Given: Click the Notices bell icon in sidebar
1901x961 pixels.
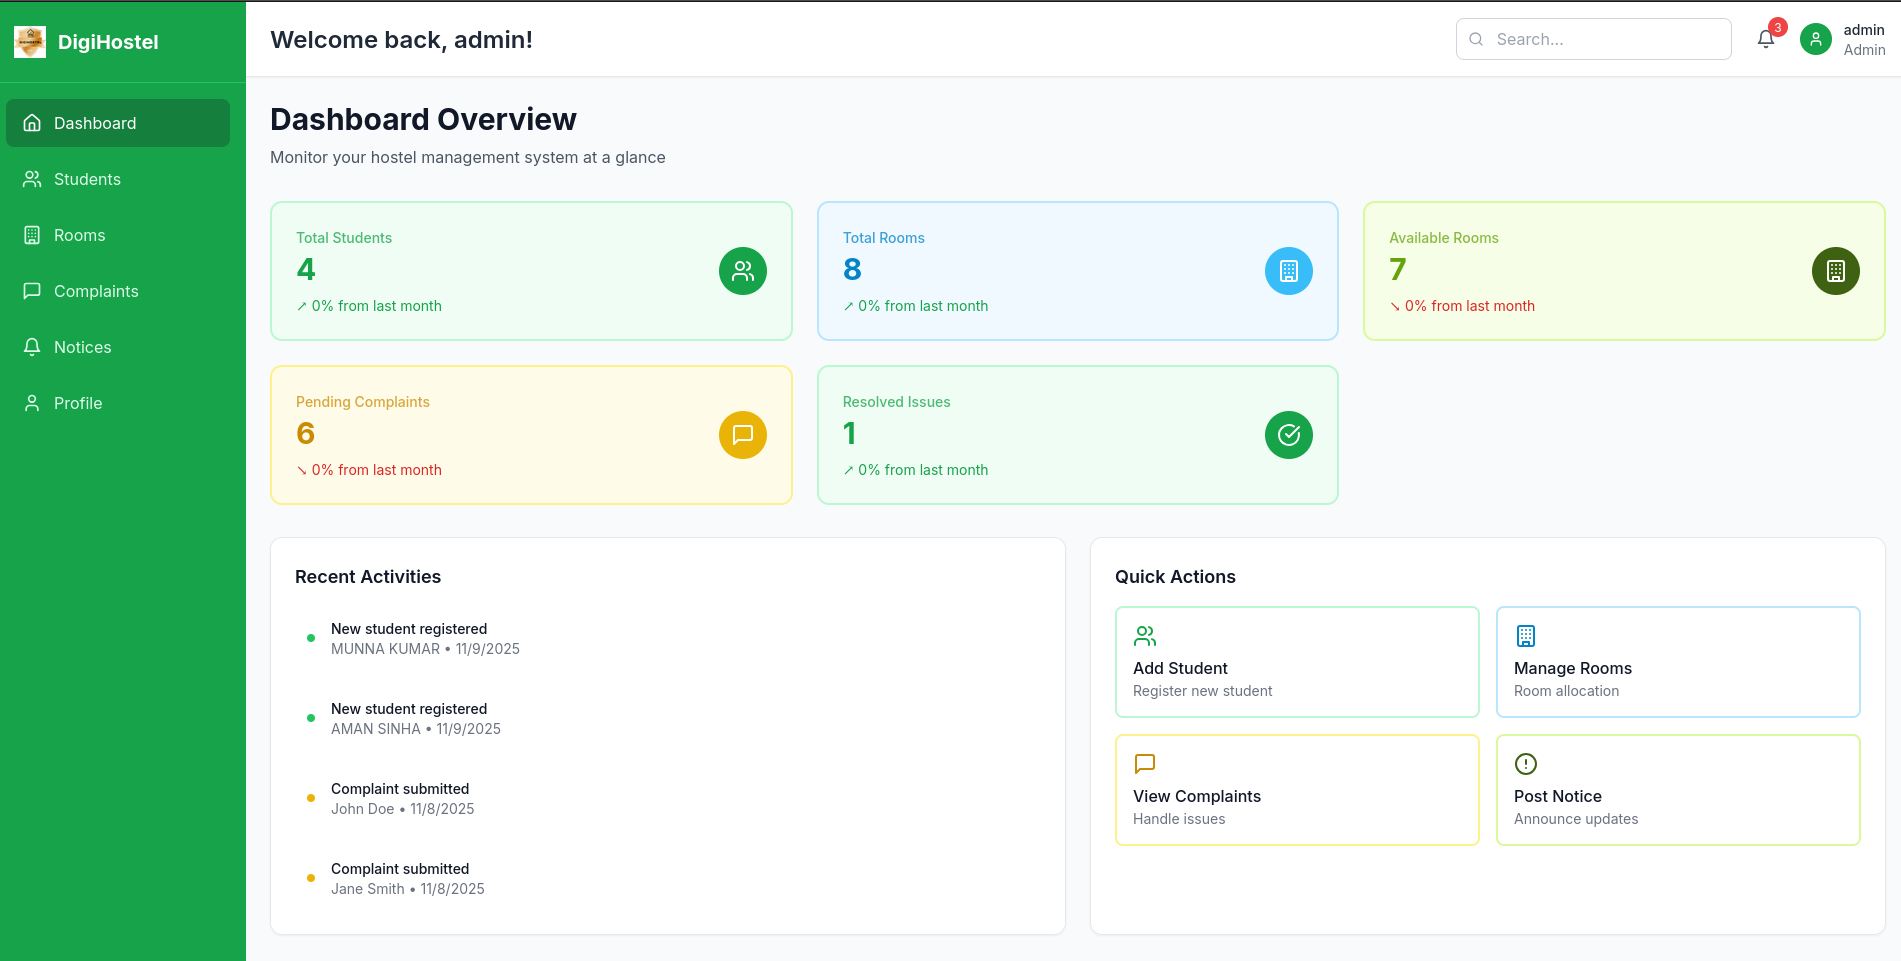Looking at the screenshot, I should click(31, 347).
